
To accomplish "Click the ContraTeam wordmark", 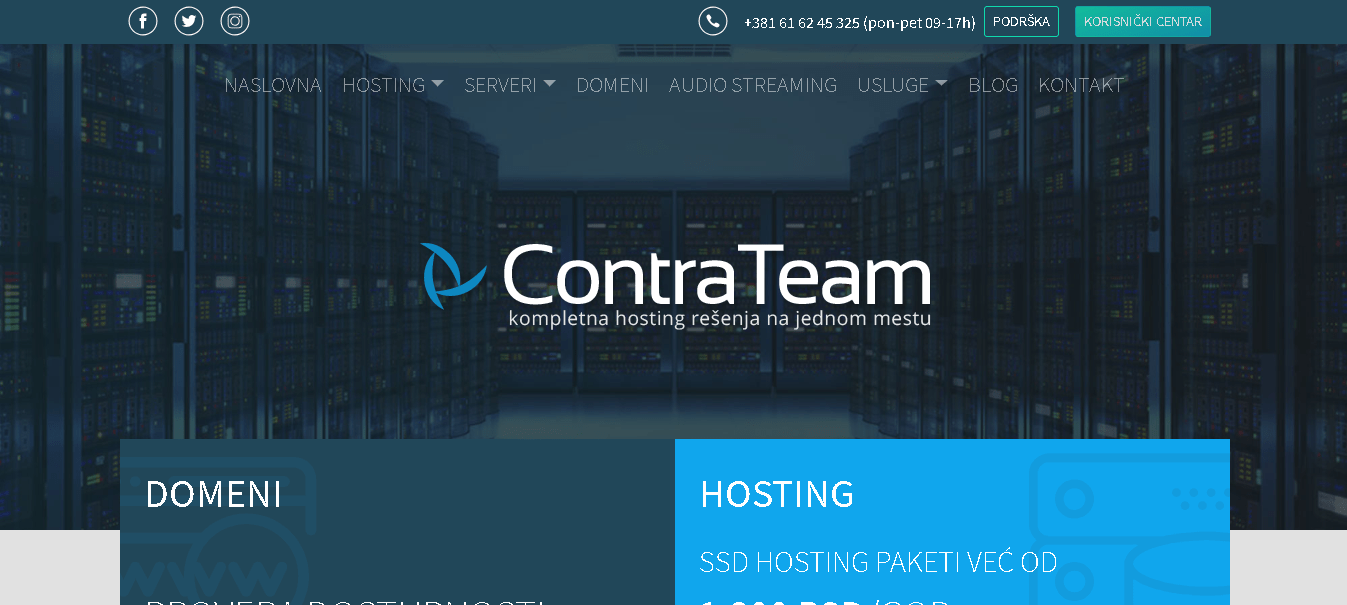I will (716, 274).
